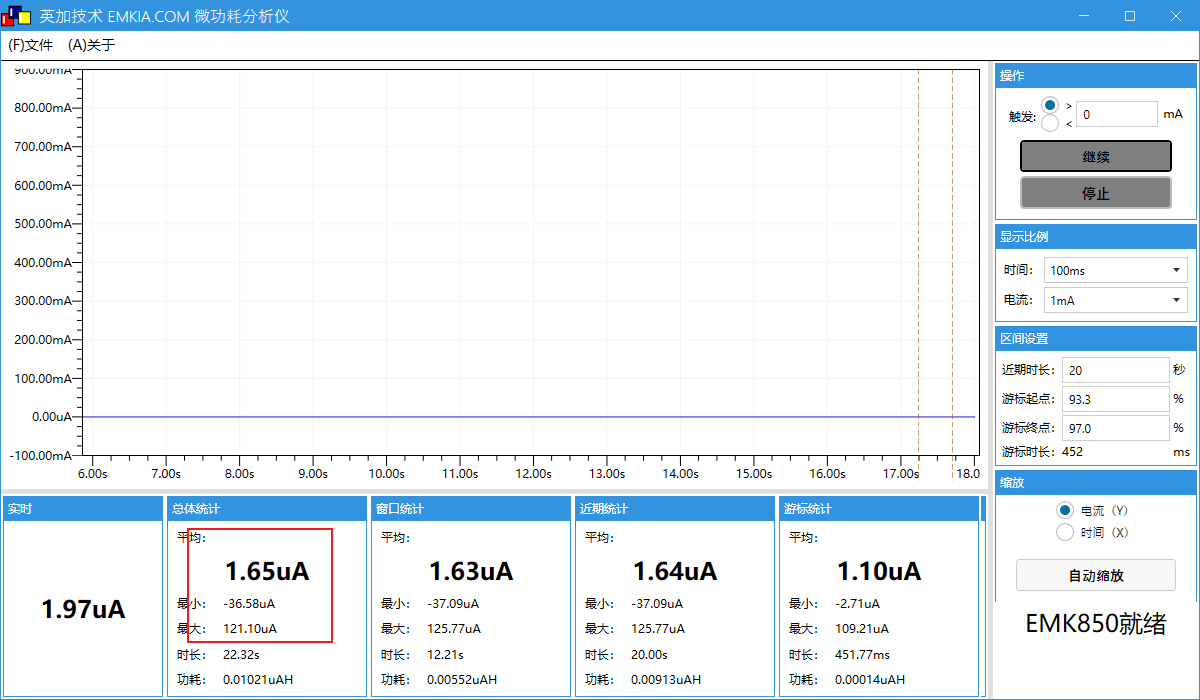
Task: Click the 近期时长 seconds field
Action: 1115,370
